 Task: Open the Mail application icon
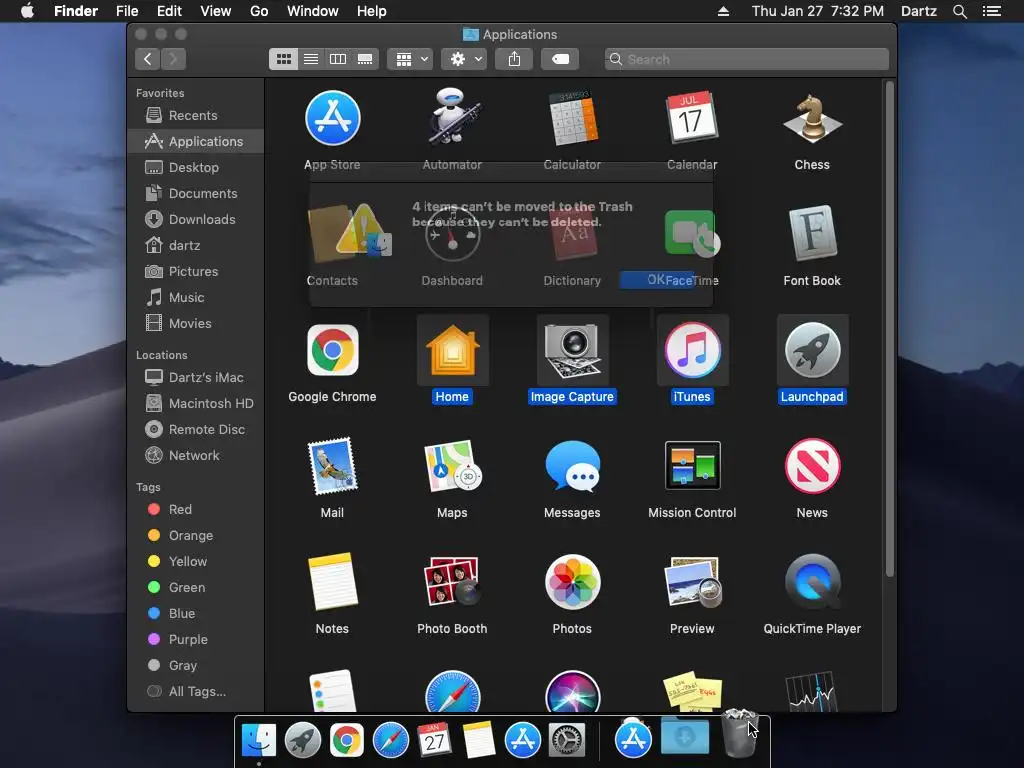[x=332, y=466]
